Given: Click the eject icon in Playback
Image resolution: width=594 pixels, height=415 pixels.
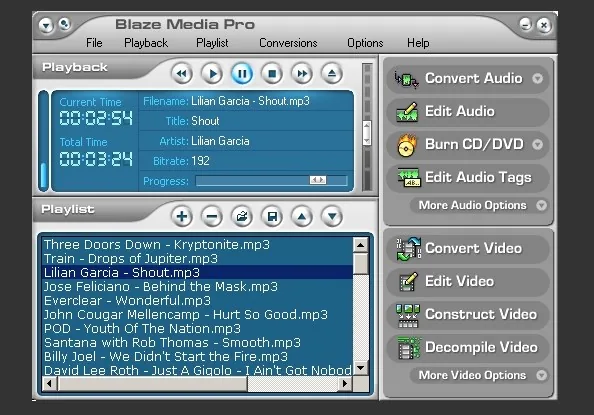Looking at the screenshot, I should [x=332, y=73].
